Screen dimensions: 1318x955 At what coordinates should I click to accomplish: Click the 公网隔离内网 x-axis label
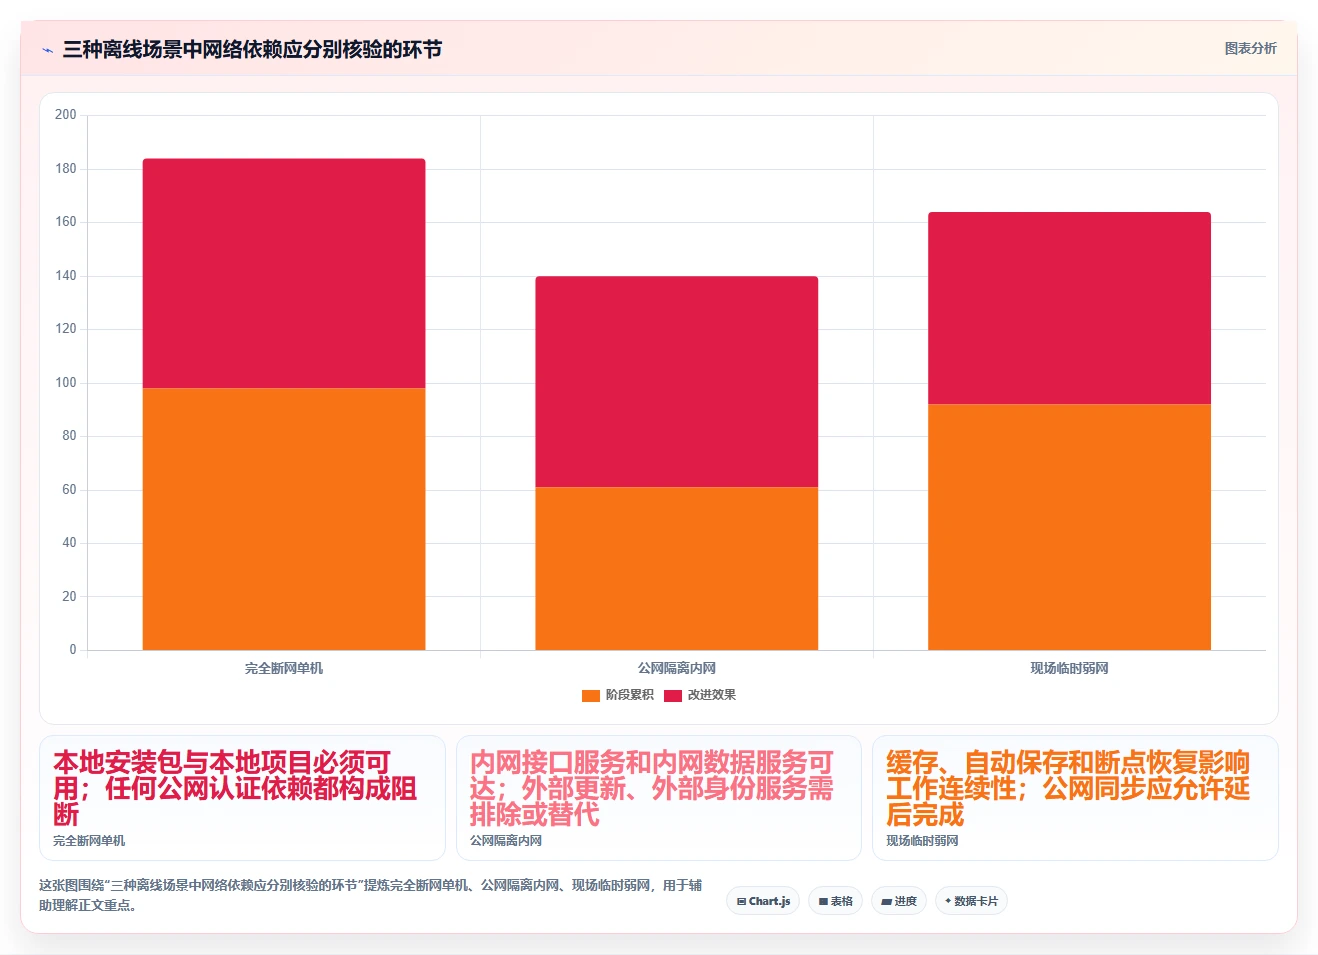(x=677, y=668)
